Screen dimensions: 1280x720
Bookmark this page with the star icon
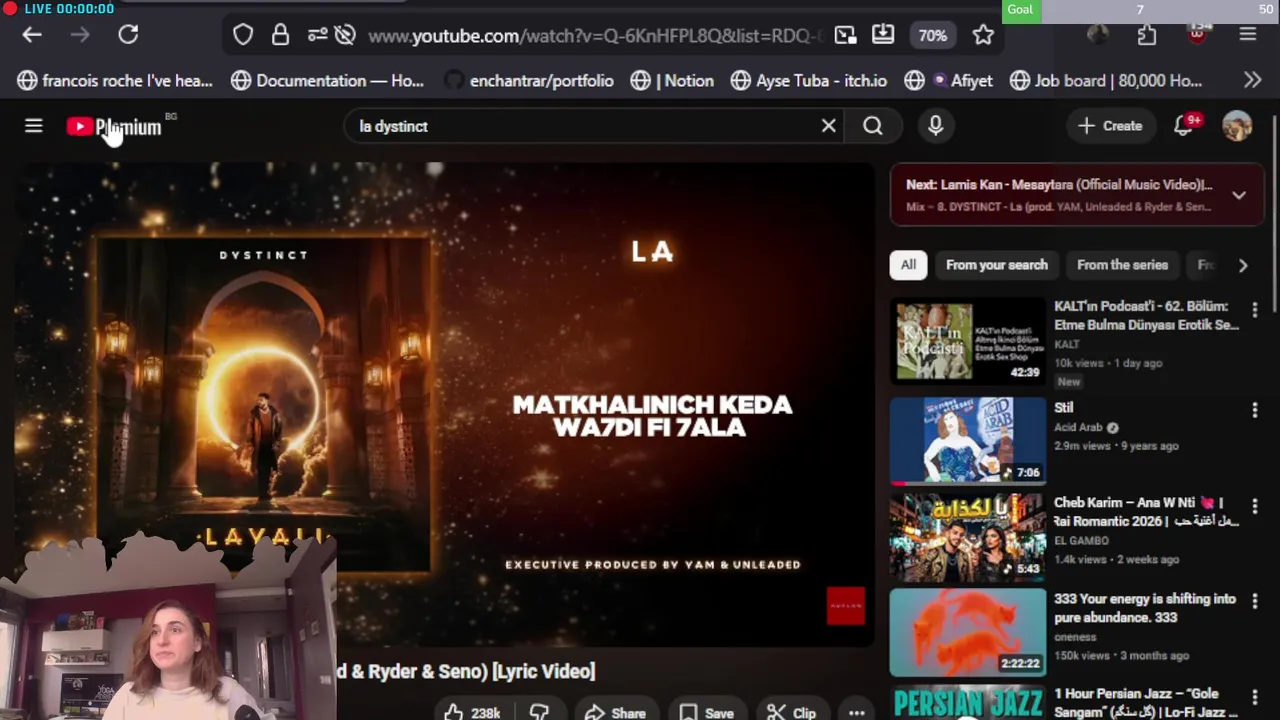(x=983, y=35)
